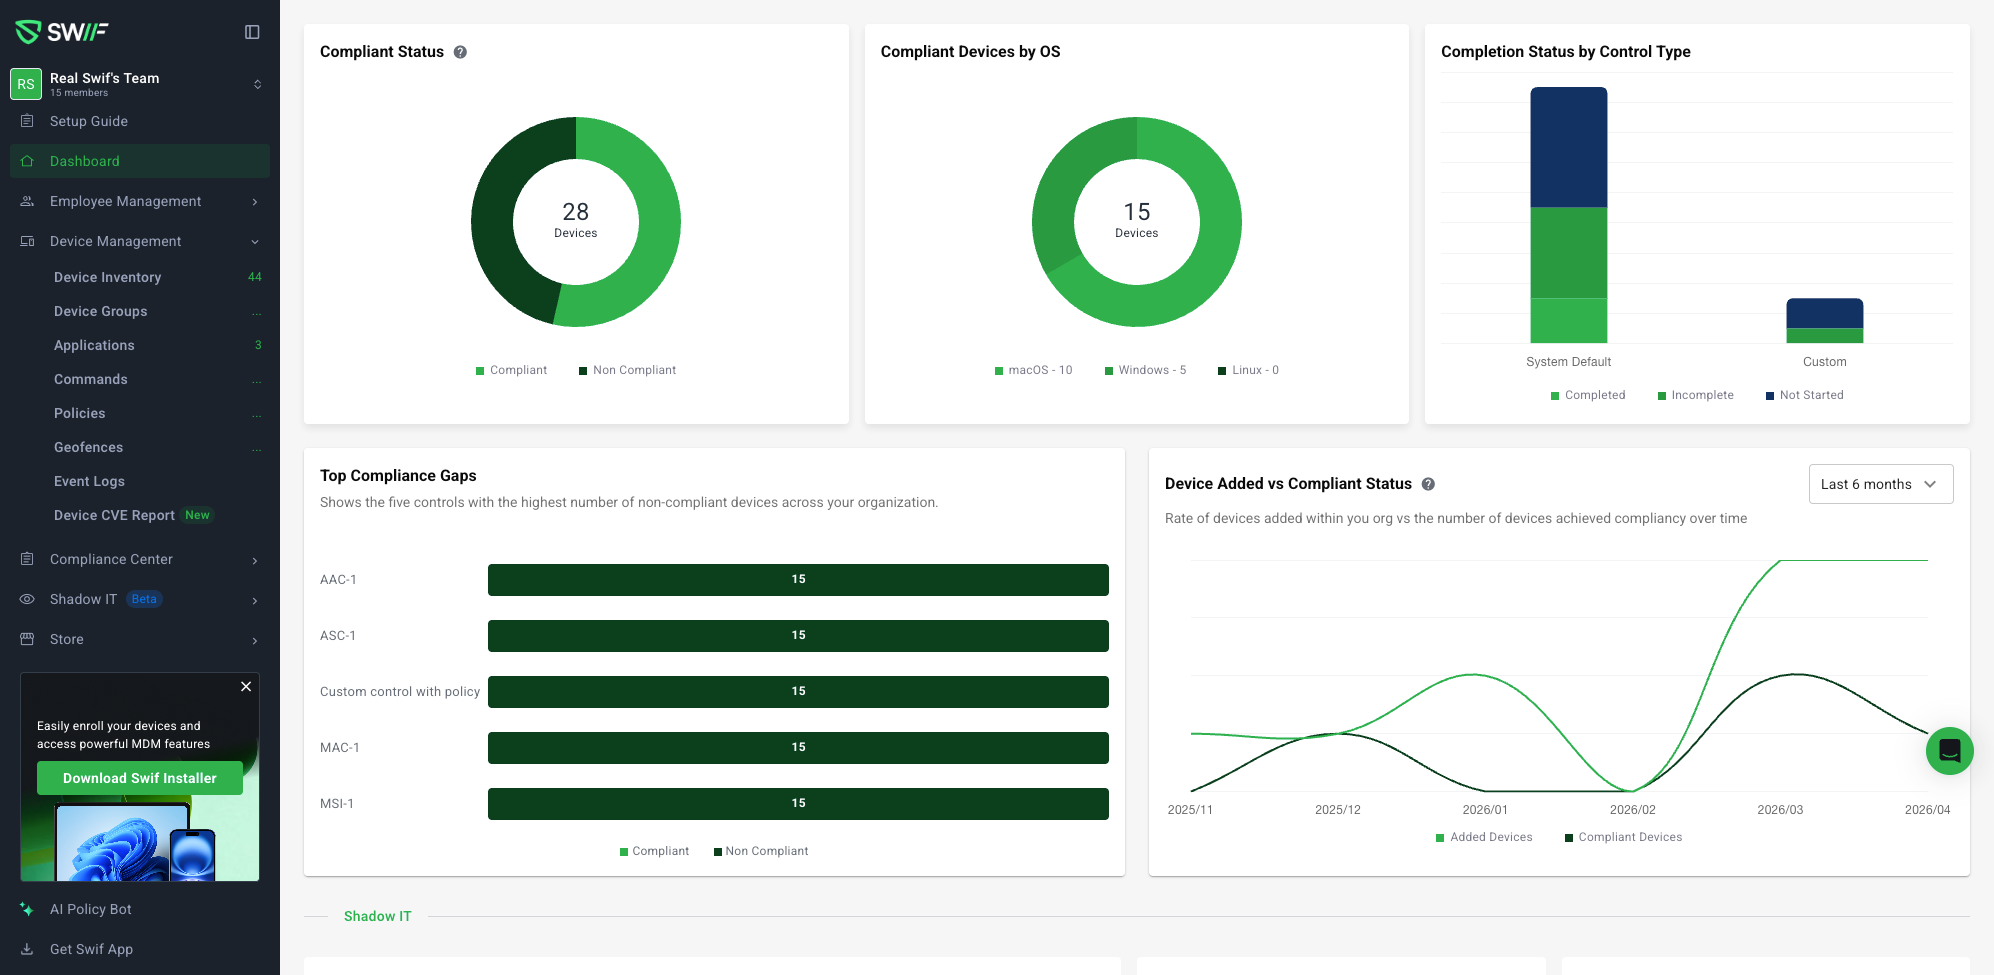Collapse the sidebar panel icon
Image resolution: width=1994 pixels, height=975 pixels.
pos(252,32)
